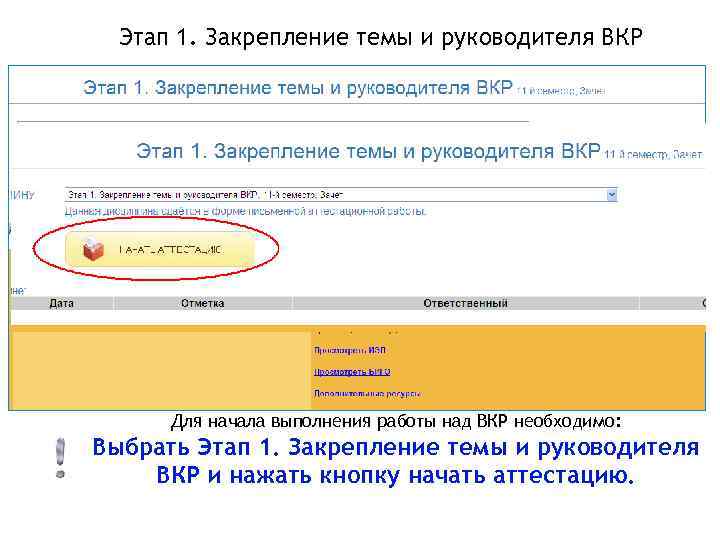This screenshot has height=540, width=720.
Task: Open the discipline dropdown arrow
Action: 612,195
